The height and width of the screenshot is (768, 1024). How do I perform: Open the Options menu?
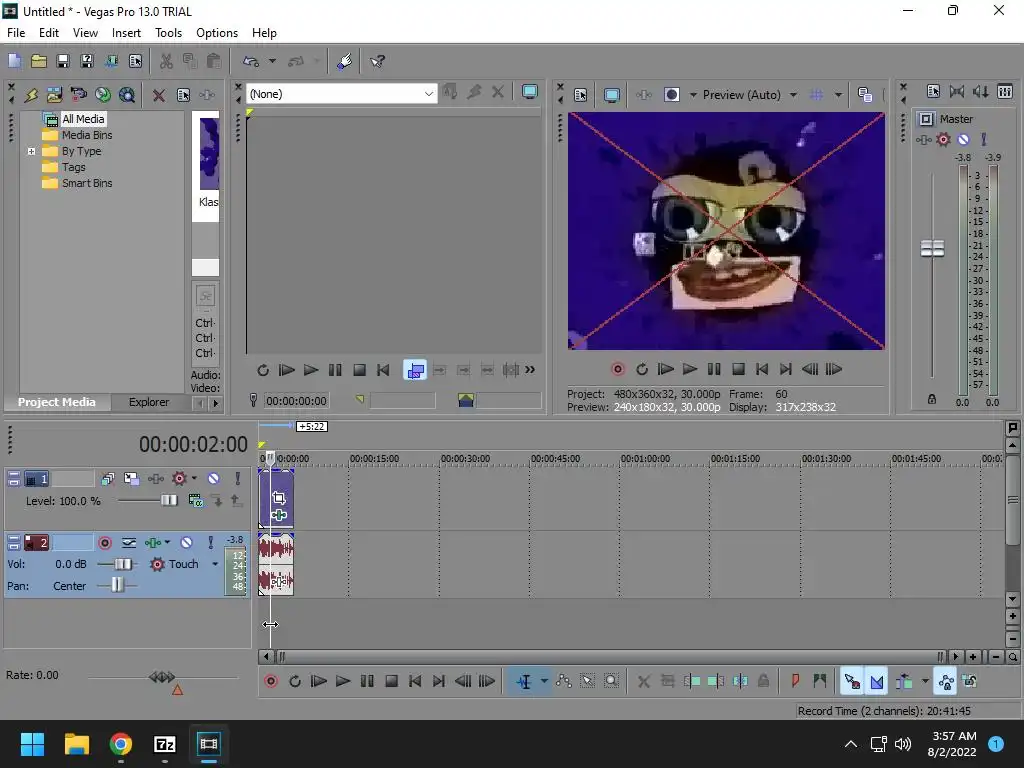(x=217, y=33)
